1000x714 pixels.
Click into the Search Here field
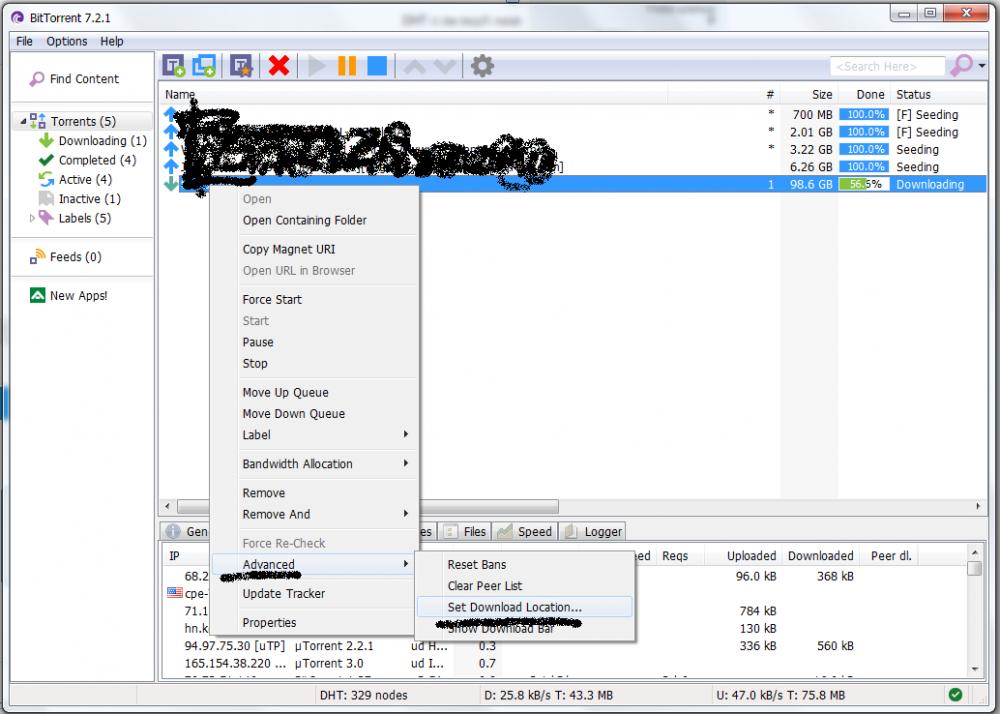[887, 66]
